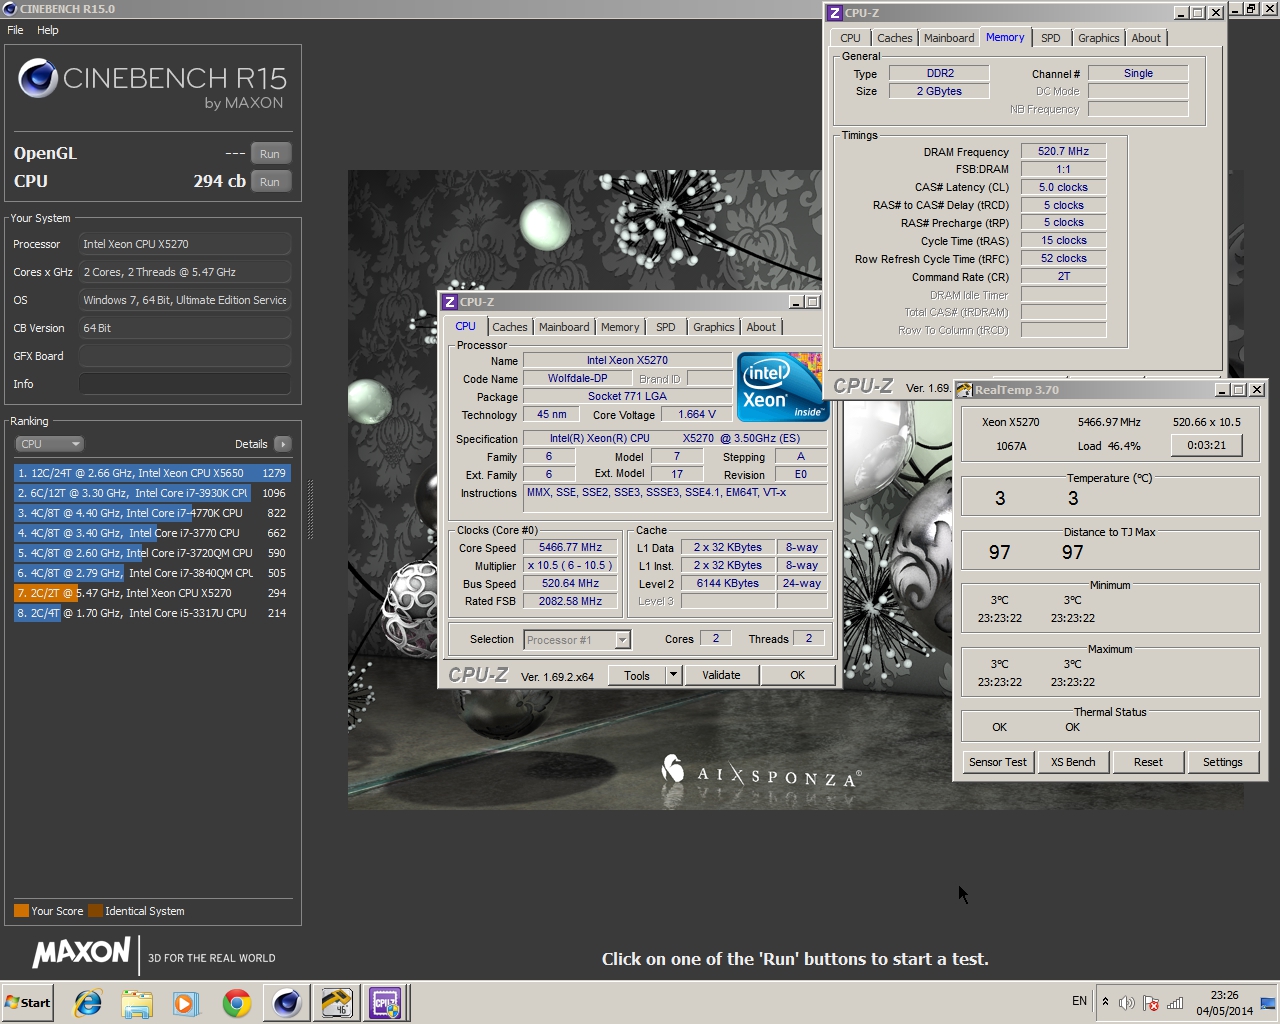Open the volume speaker tray icon
1280x1024 pixels.
click(1127, 1003)
